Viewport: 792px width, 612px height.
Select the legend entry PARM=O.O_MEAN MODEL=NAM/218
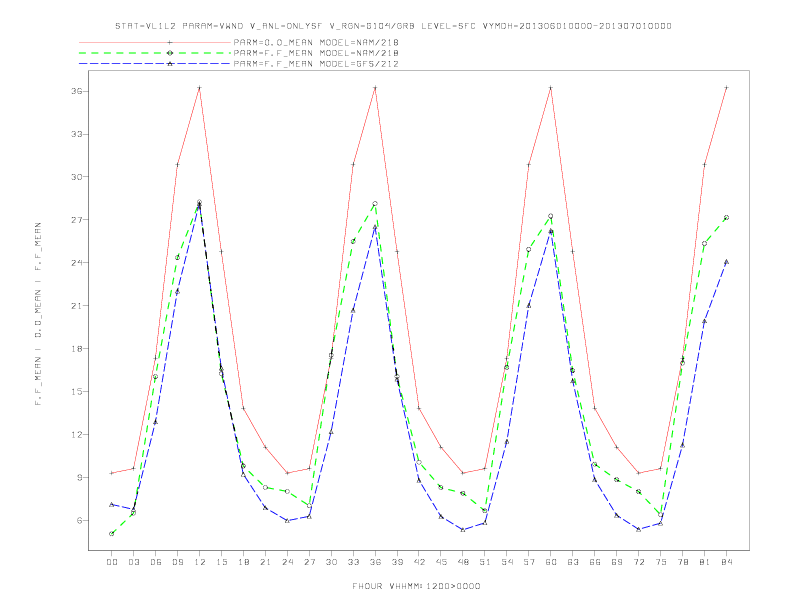316,42
